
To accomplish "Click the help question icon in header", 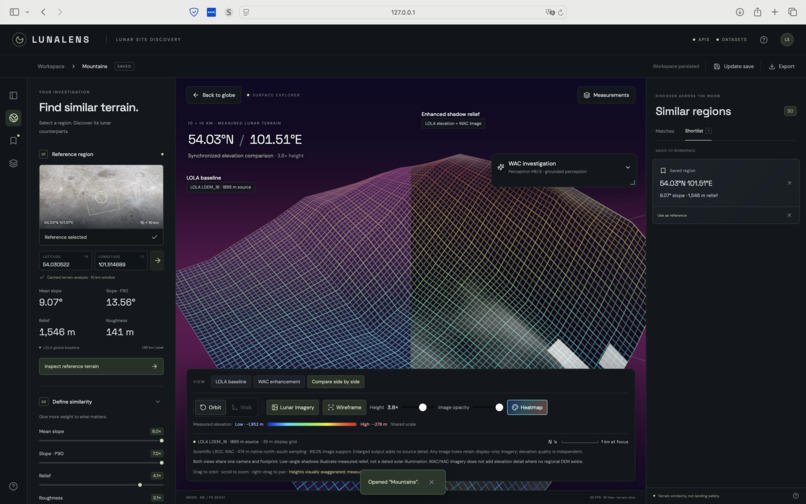I will 764,40.
